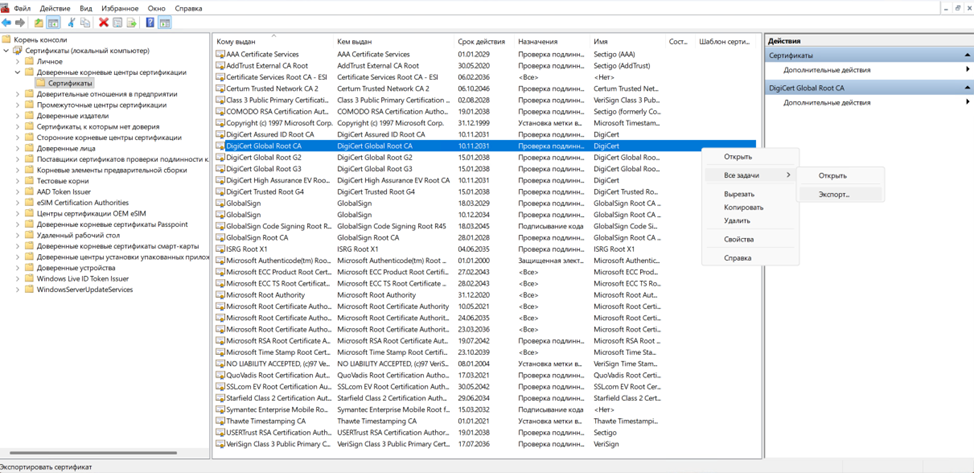Click the certificate icon beside Microsoft Root Authority
The width and height of the screenshot is (974, 473).
pos(220,295)
